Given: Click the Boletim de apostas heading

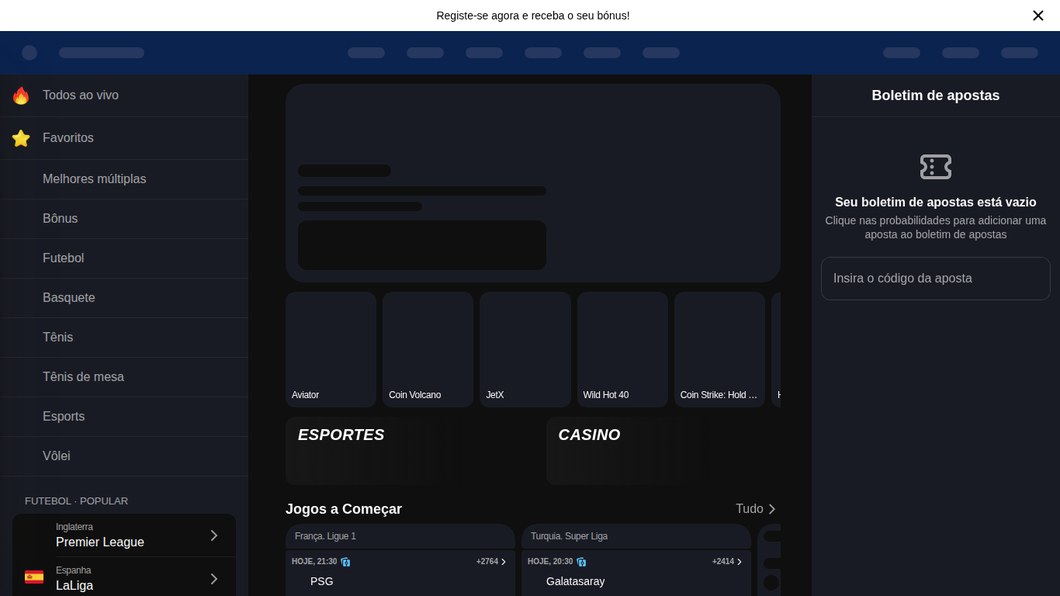Looking at the screenshot, I should [x=936, y=95].
